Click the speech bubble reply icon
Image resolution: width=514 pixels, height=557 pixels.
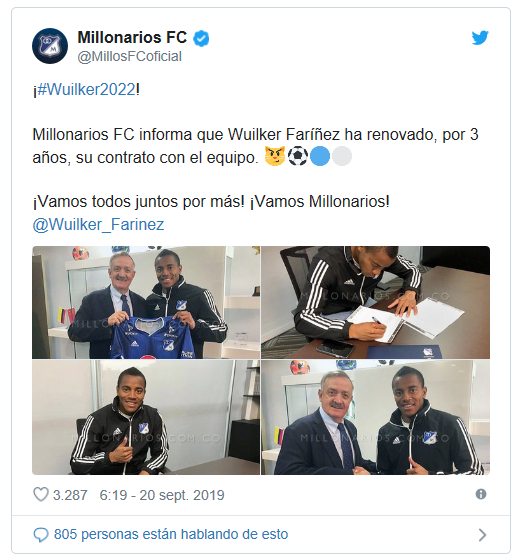pyautogui.click(x=41, y=535)
